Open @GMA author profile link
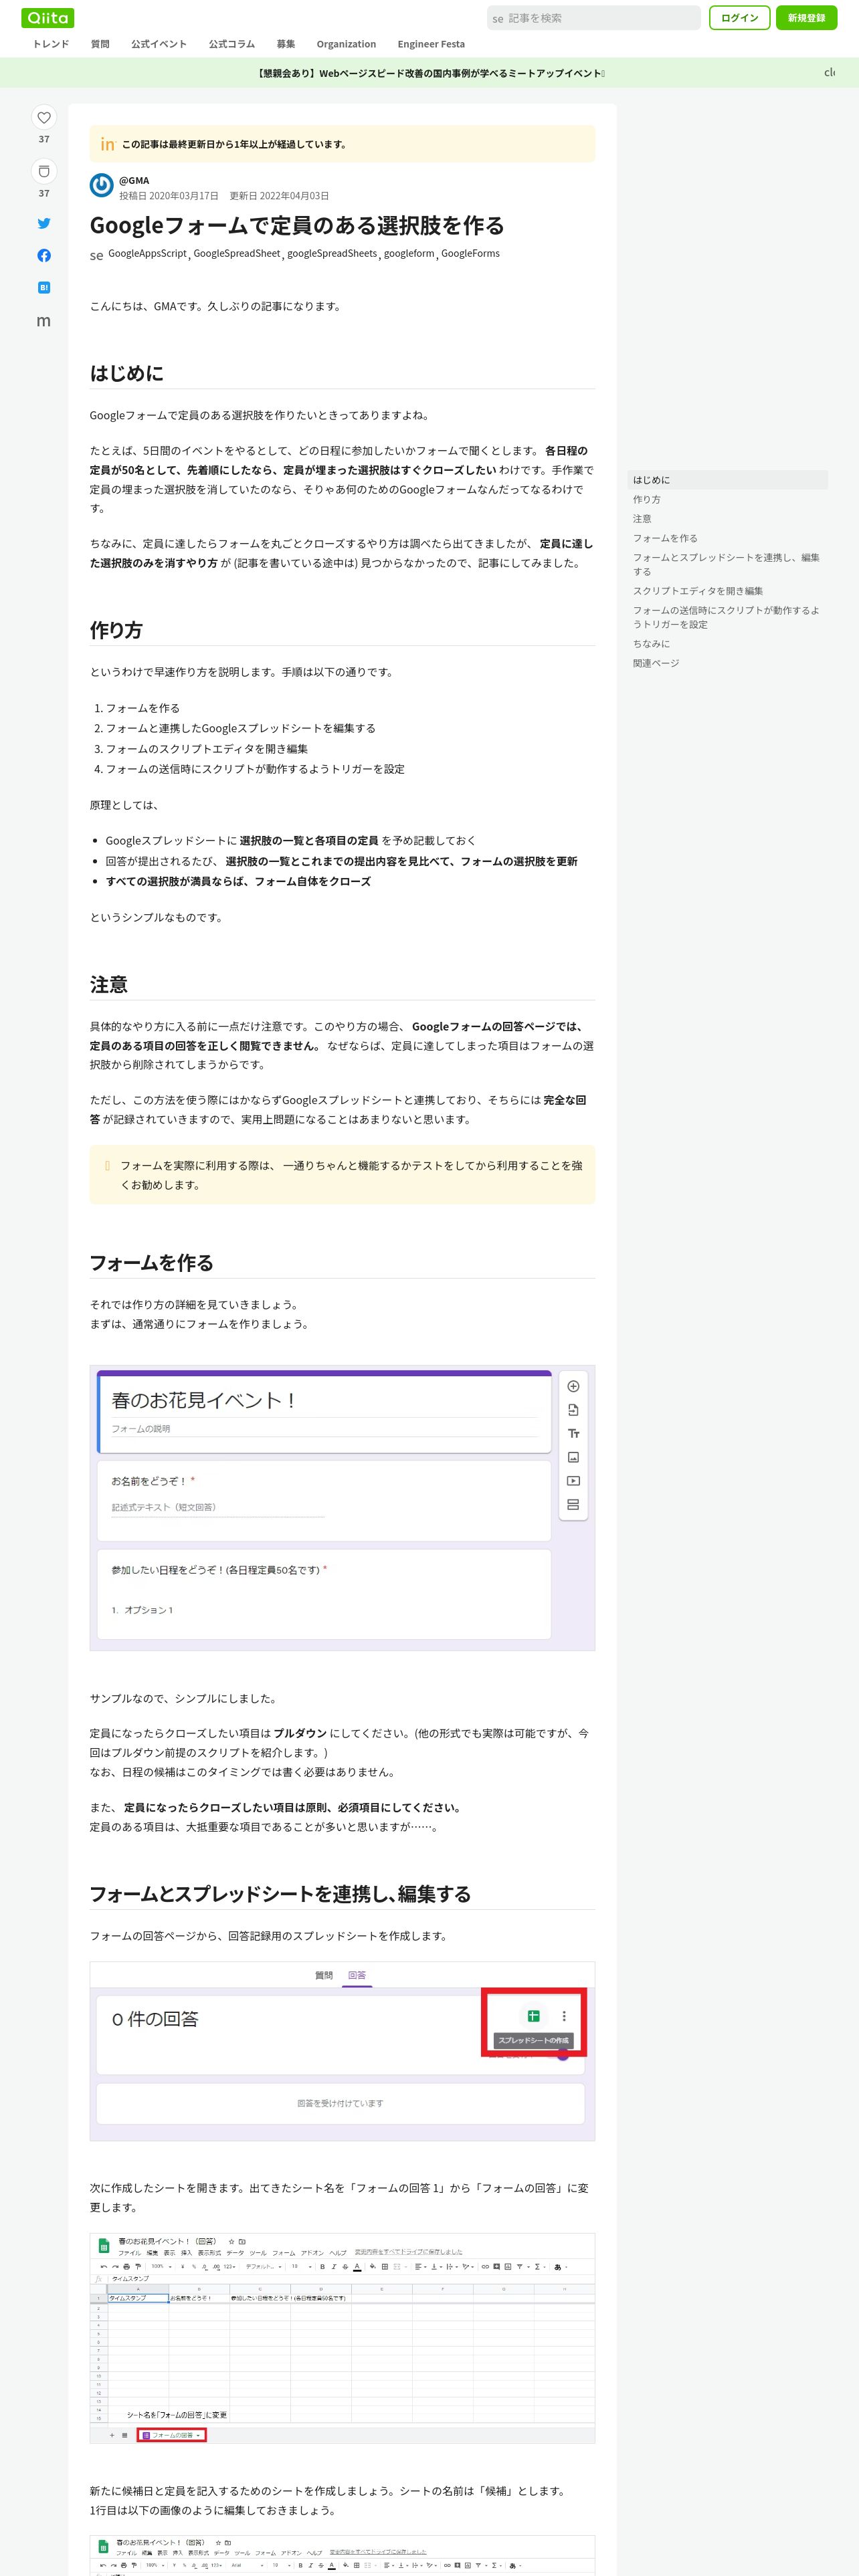 coord(134,181)
